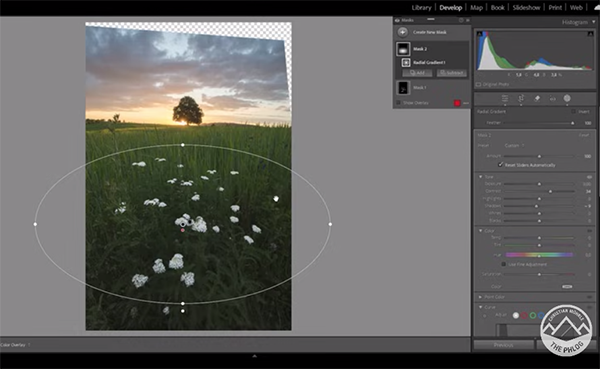Enable the Show Overlay checkbox

pos(398,103)
